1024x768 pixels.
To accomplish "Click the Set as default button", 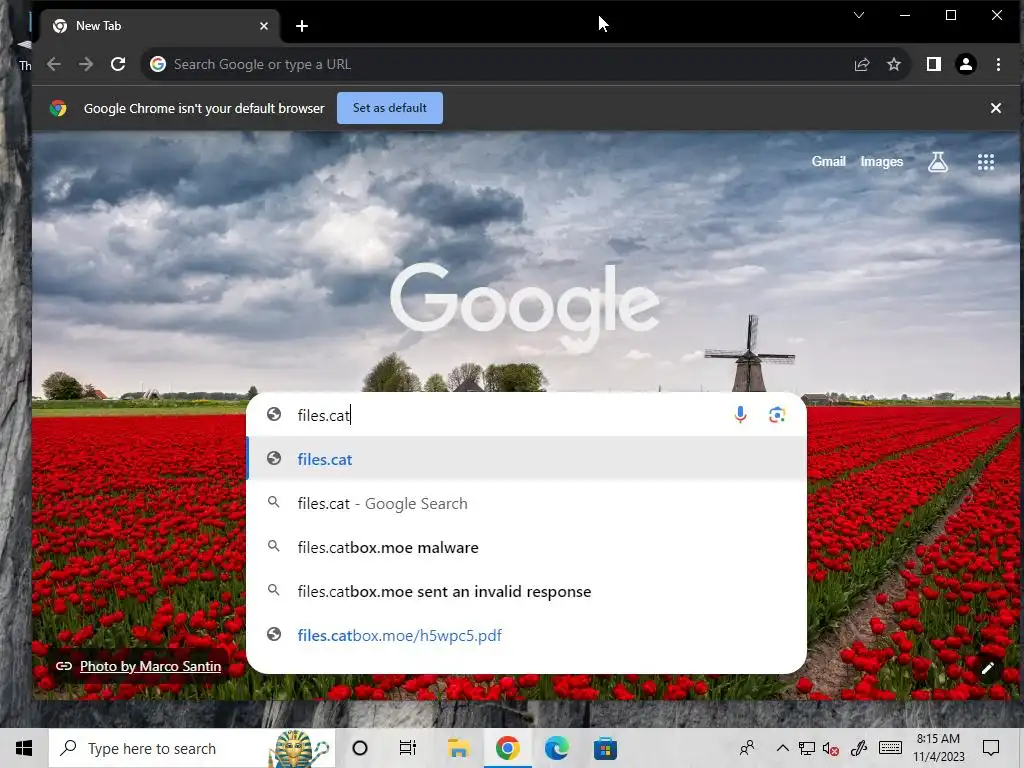I will click(x=390, y=108).
